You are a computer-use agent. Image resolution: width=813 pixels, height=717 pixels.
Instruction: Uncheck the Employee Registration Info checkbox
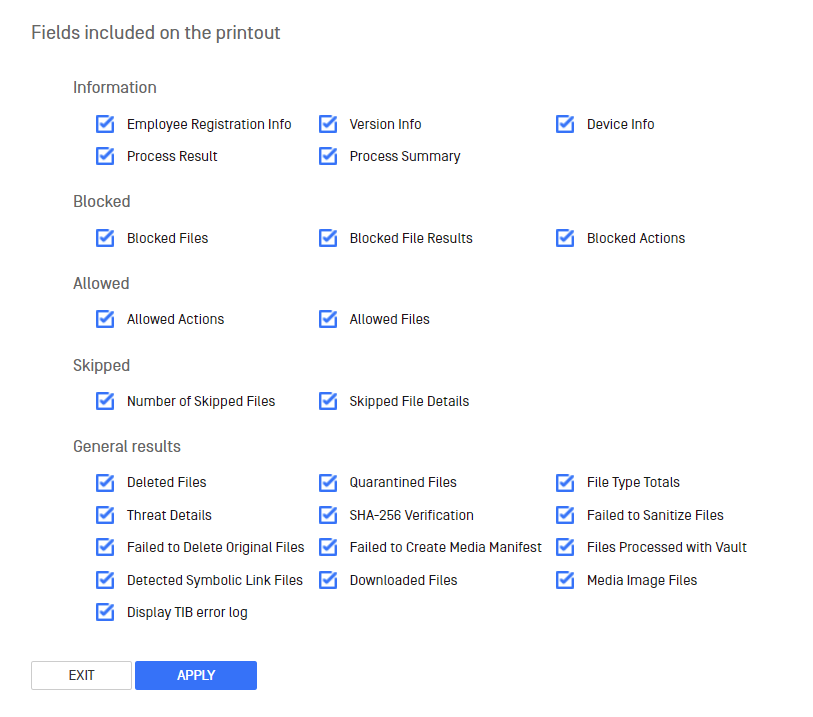pyautogui.click(x=105, y=124)
